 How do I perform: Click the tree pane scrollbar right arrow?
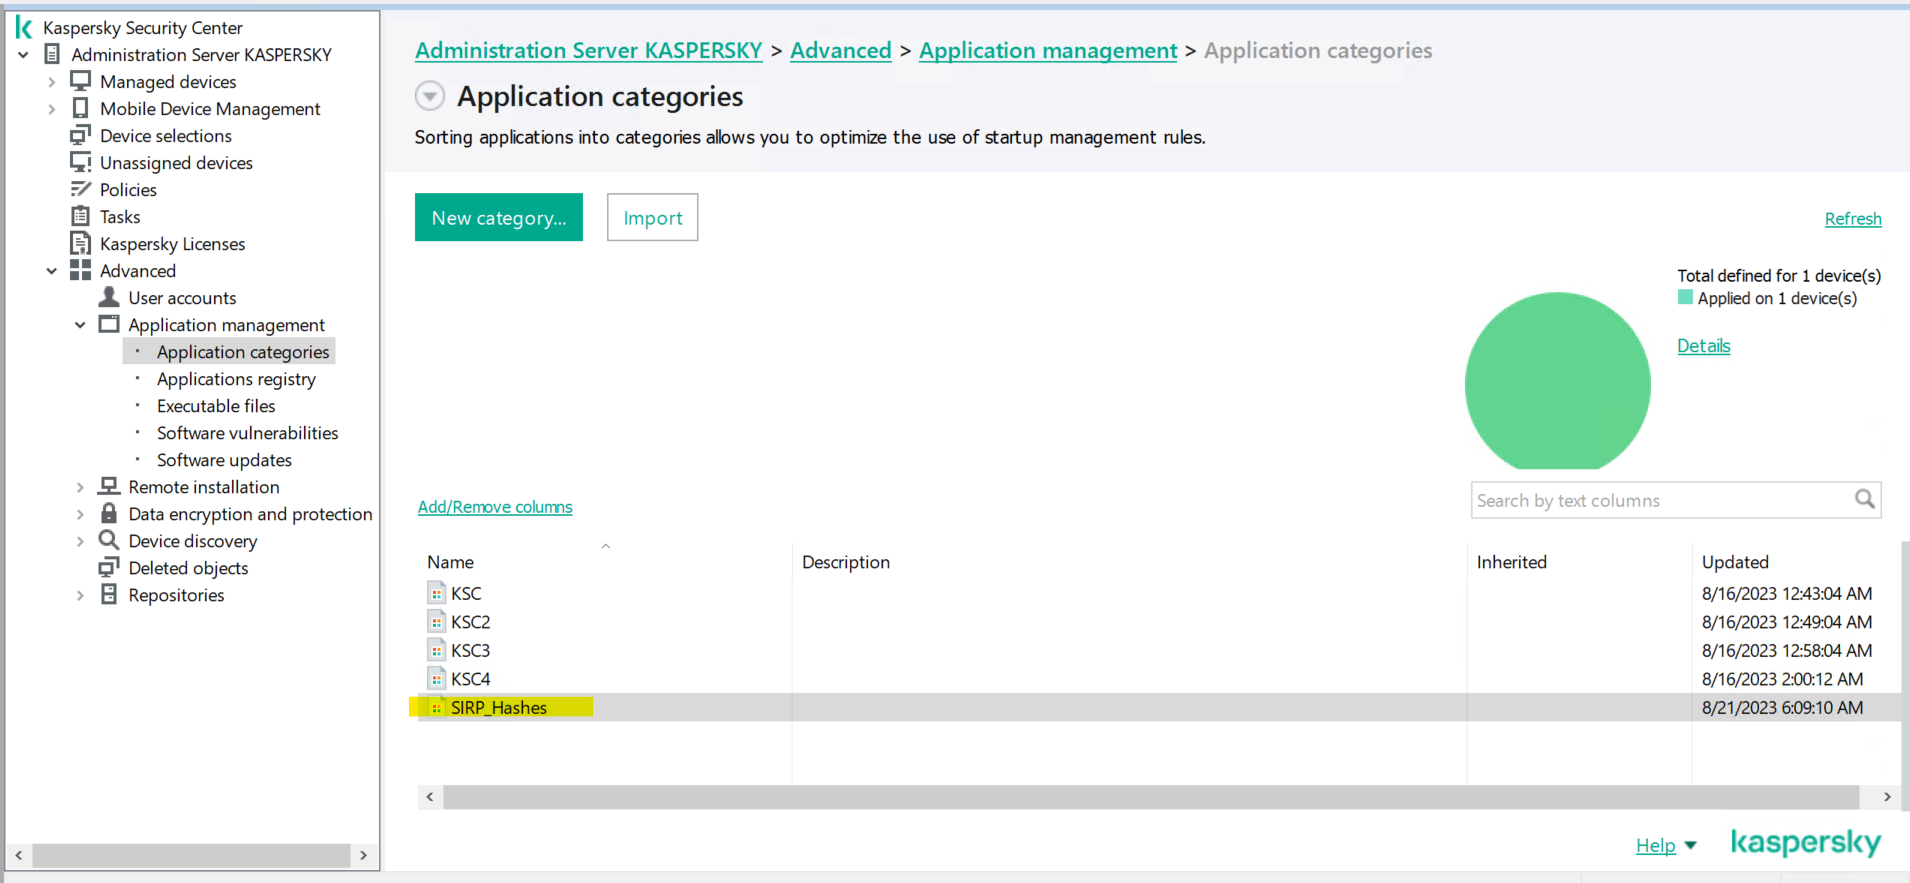click(x=364, y=856)
